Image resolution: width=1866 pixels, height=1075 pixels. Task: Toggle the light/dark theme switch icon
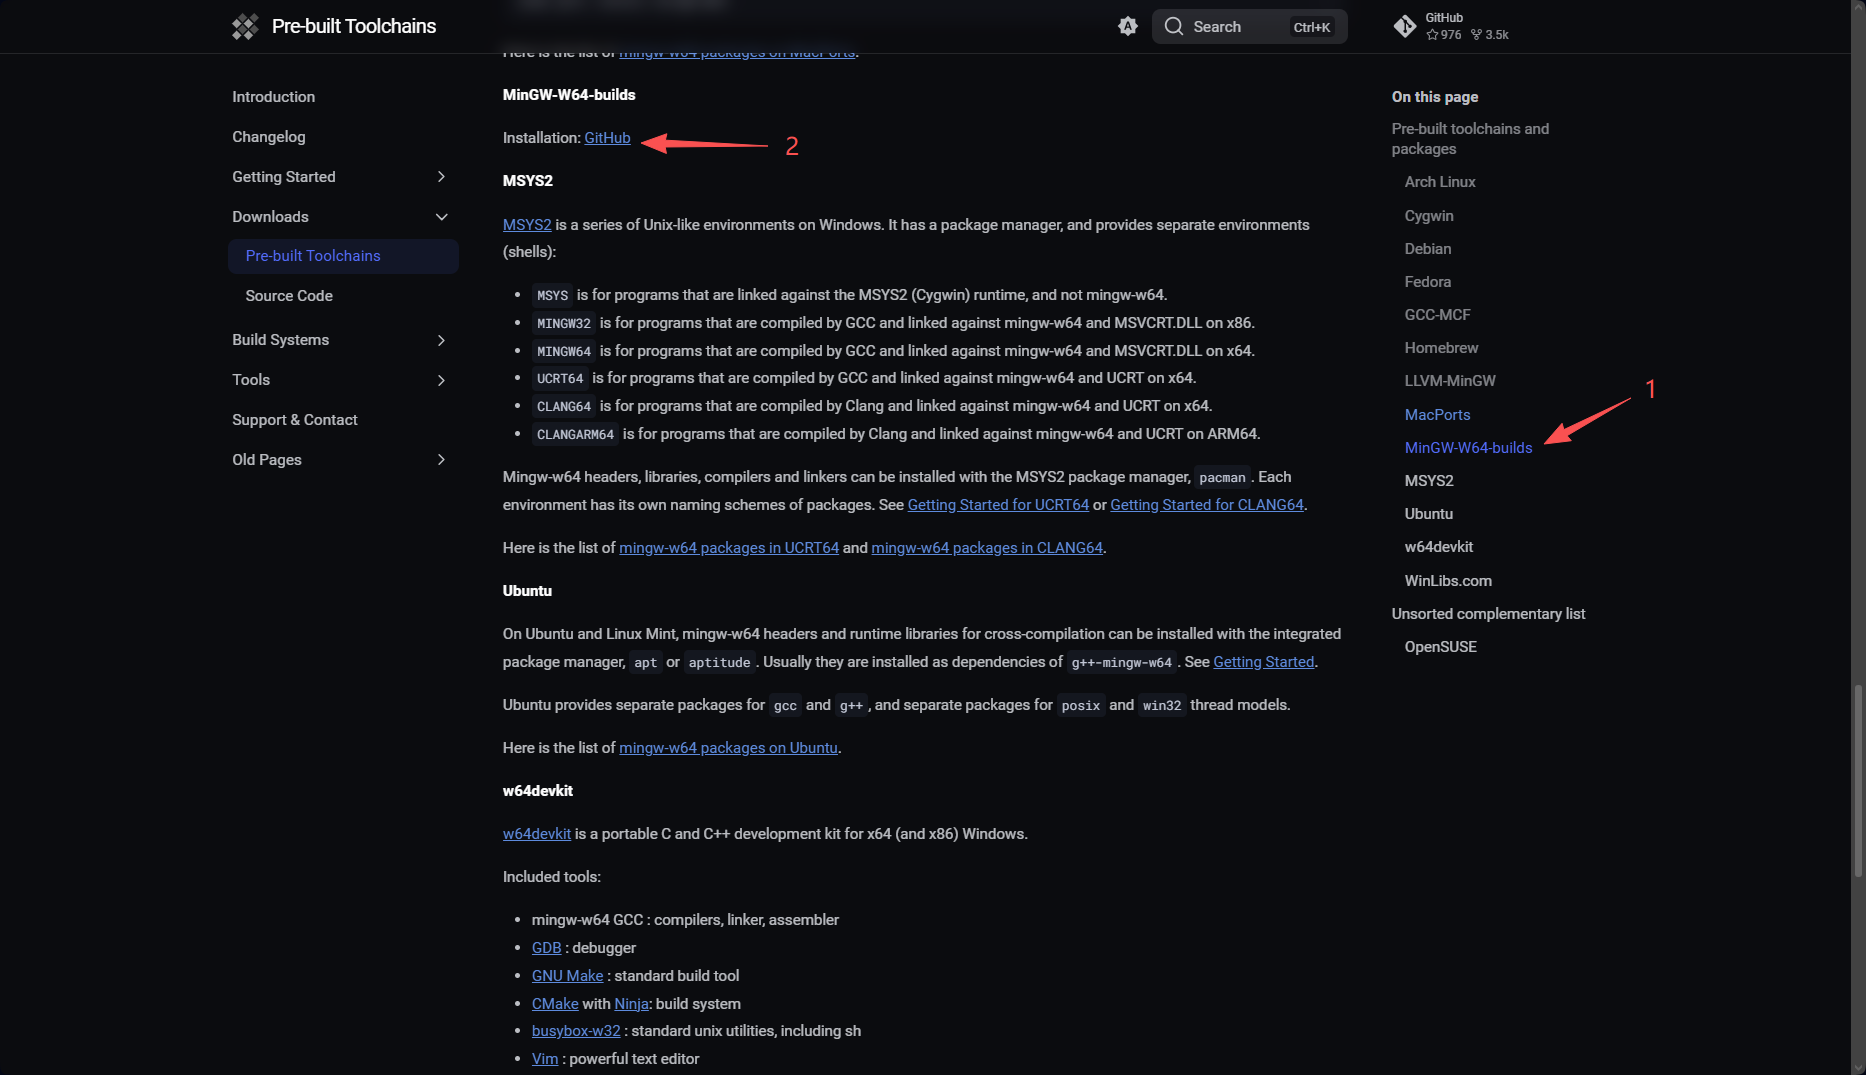(1128, 27)
